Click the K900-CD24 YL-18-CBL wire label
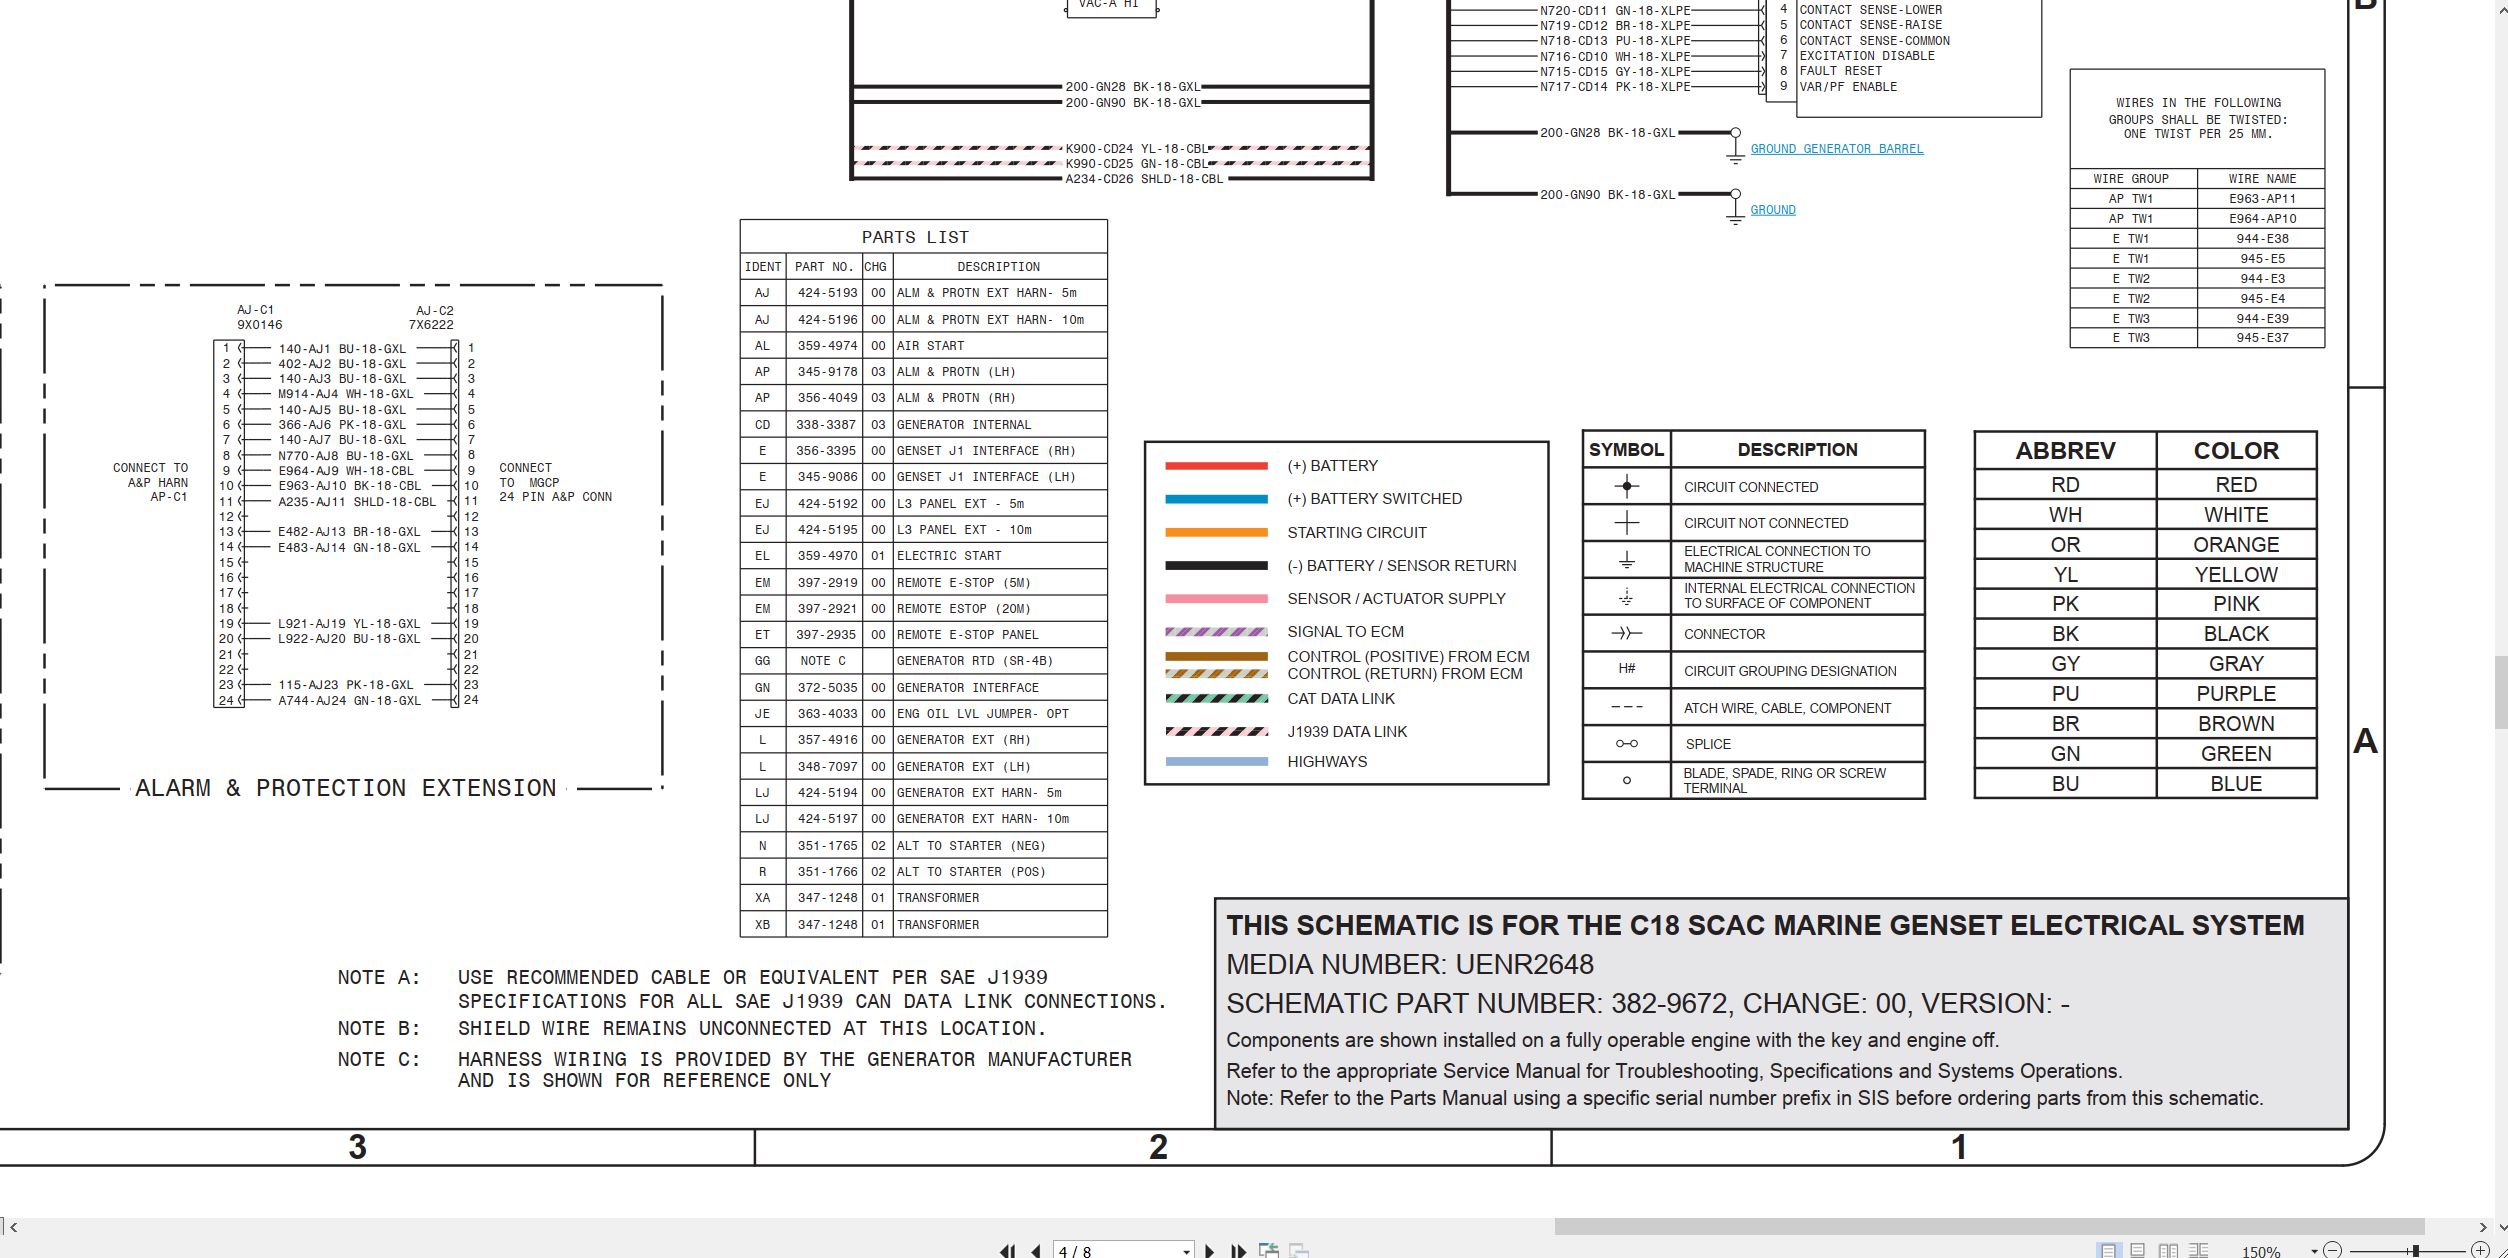This screenshot has height=1258, width=2508. tap(1137, 149)
